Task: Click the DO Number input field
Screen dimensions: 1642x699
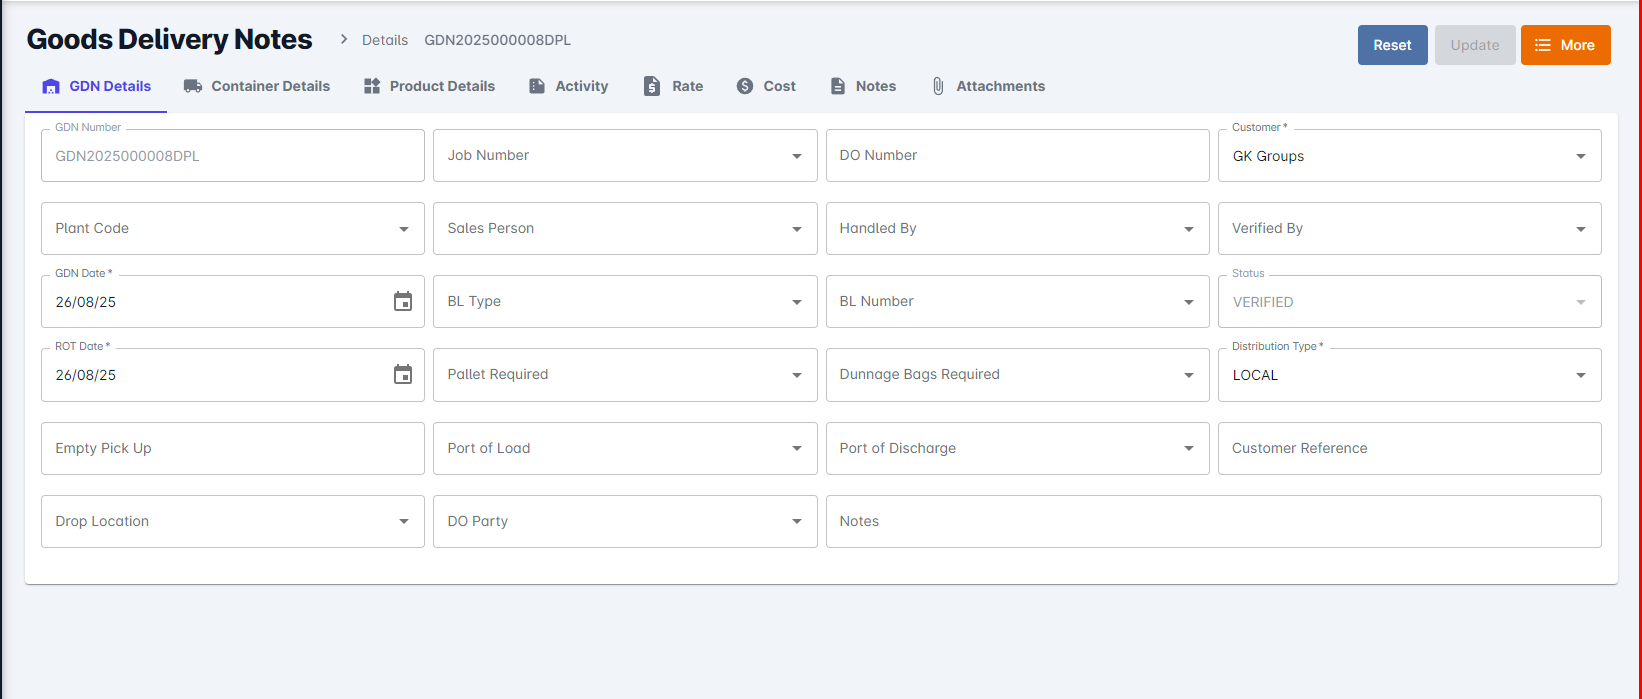Action: pos(1017,156)
